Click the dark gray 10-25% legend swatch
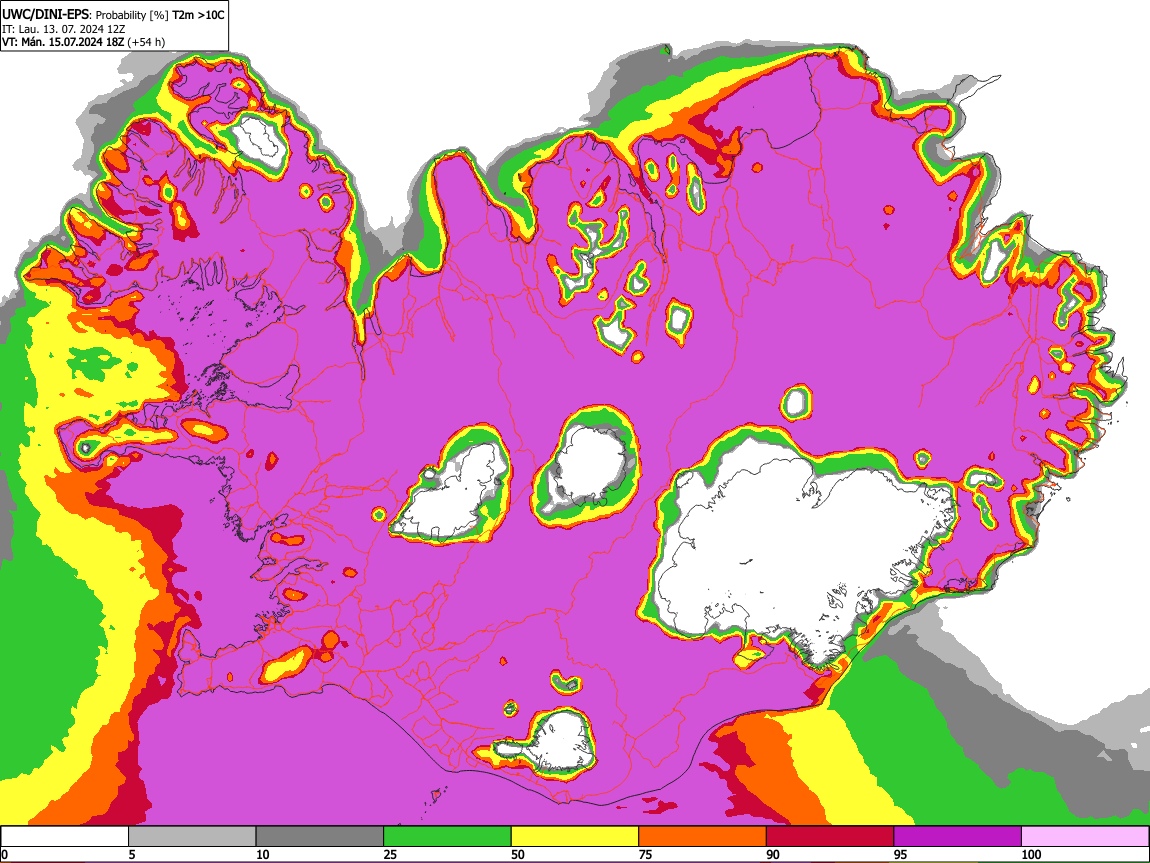 click(320, 836)
